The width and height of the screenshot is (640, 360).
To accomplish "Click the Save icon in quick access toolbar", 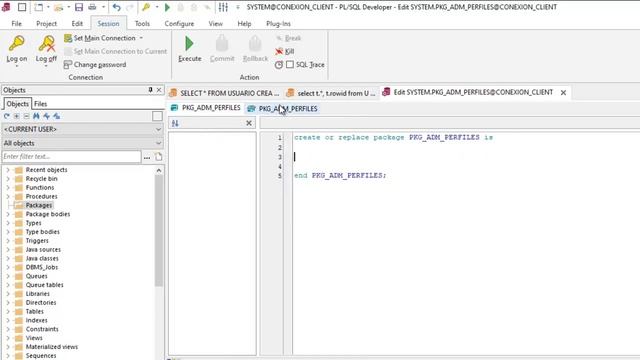I will click(79, 7).
